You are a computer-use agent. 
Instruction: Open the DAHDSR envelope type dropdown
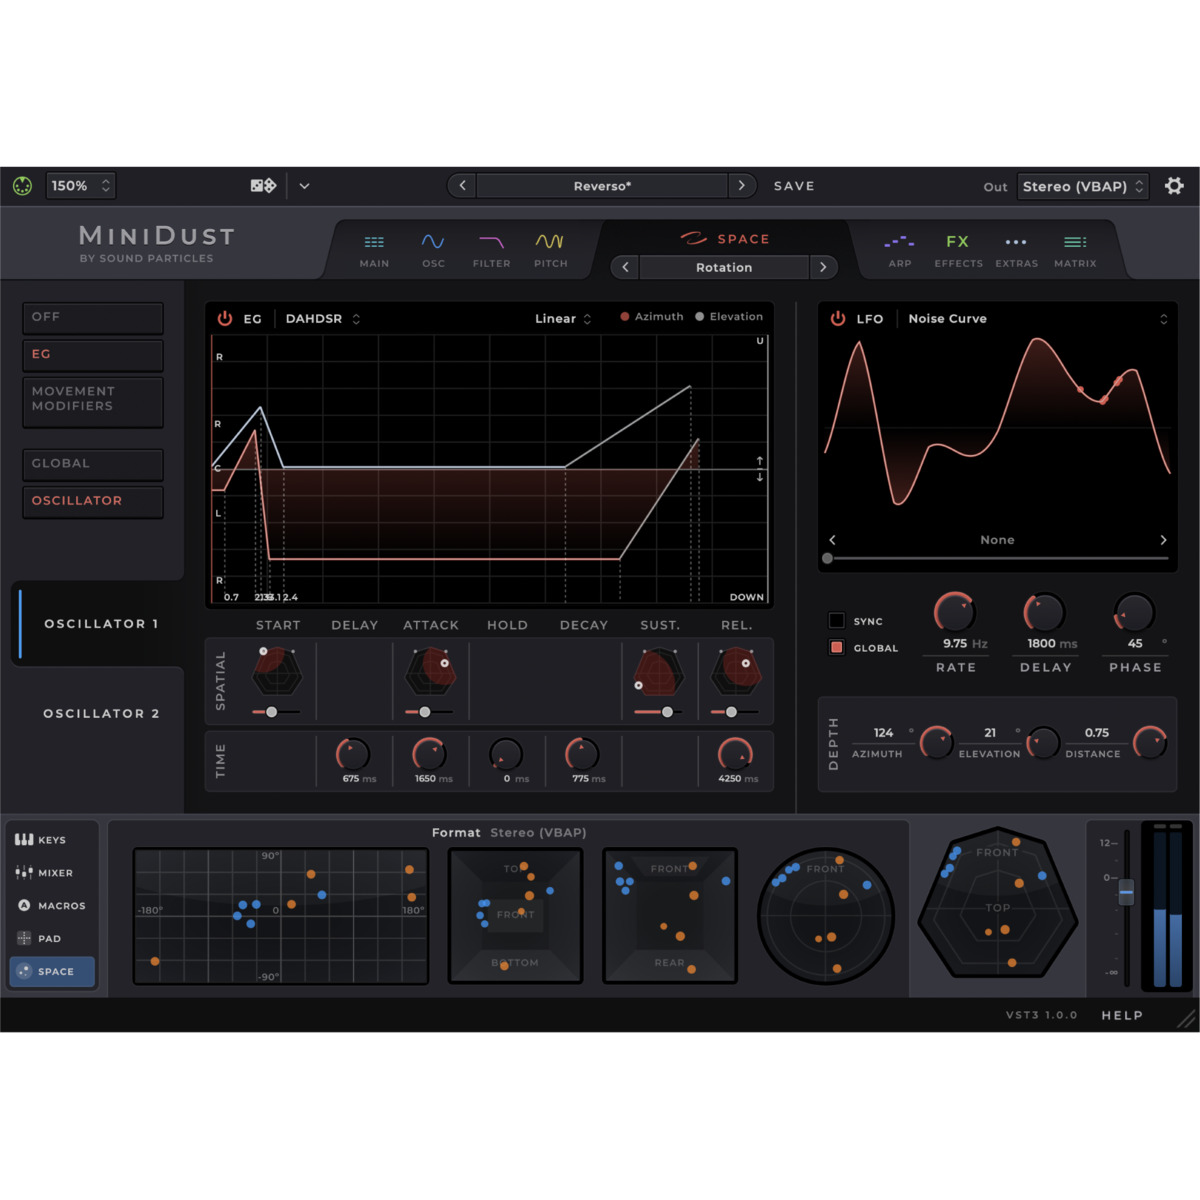coord(323,319)
